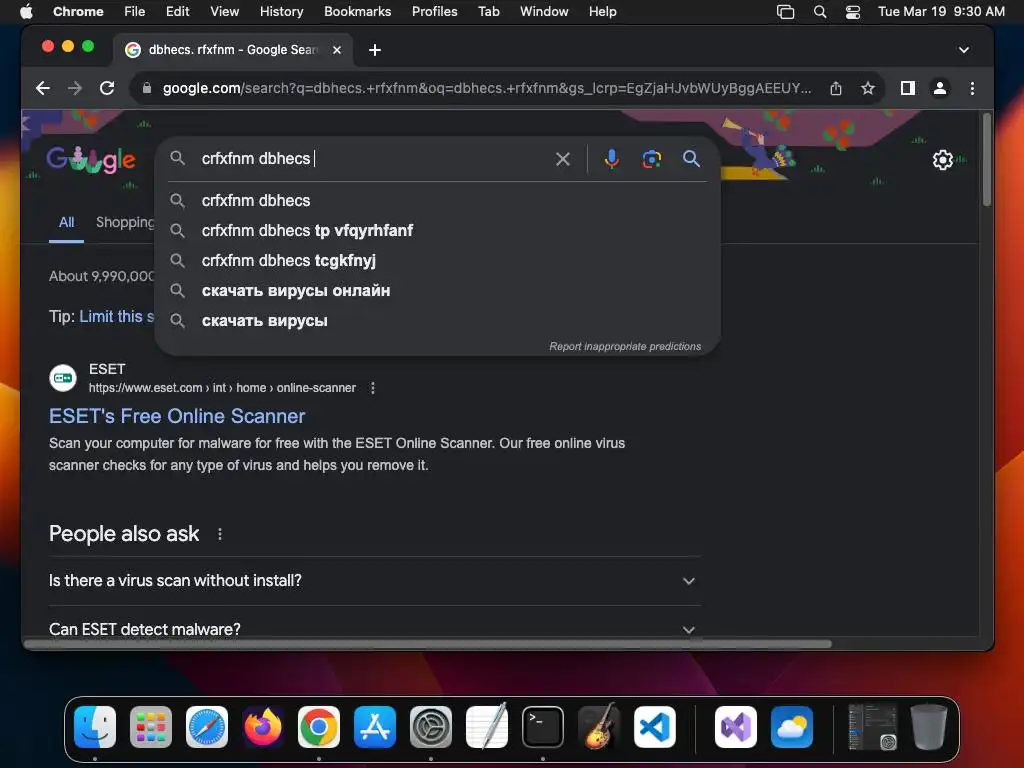
Task: Open the Chrome side panel
Action: (x=908, y=88)
